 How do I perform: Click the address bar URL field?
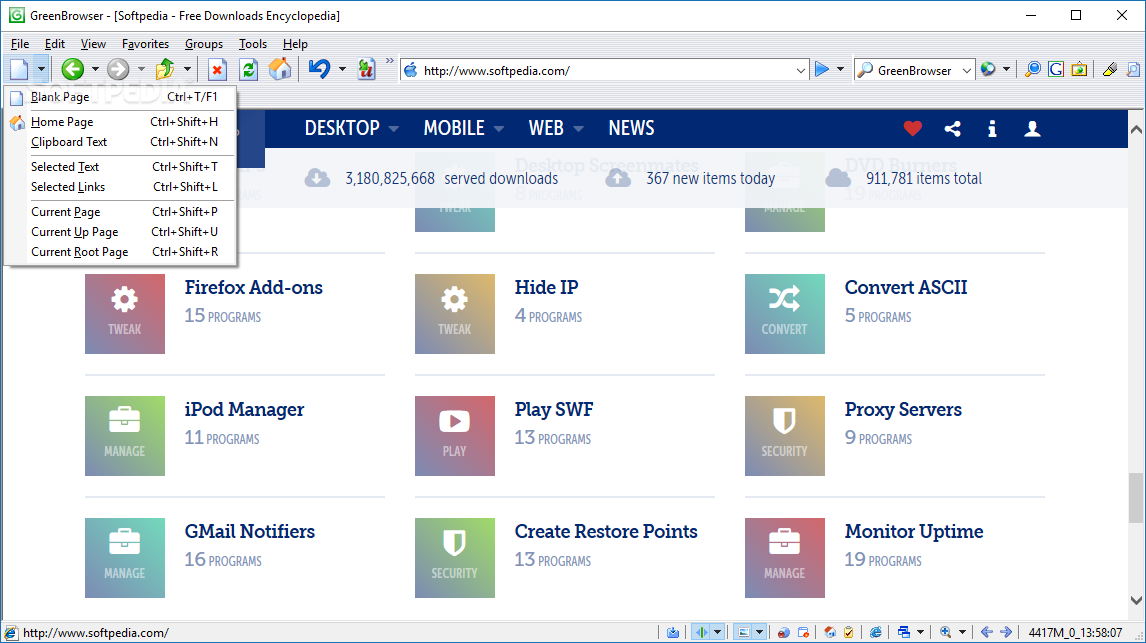[x=606, y=70]
